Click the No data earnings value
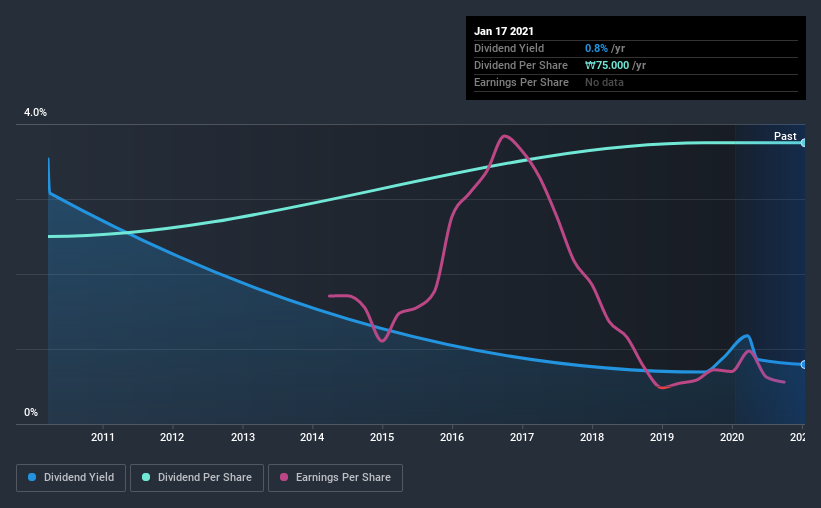The height and width of the screenshot is (508, 821). (604, 82)
